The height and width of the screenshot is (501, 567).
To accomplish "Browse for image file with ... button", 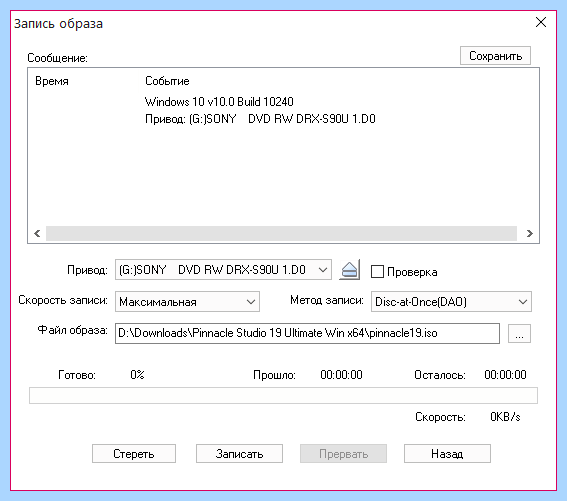I will pyautogui.click(x=519, y=334).
